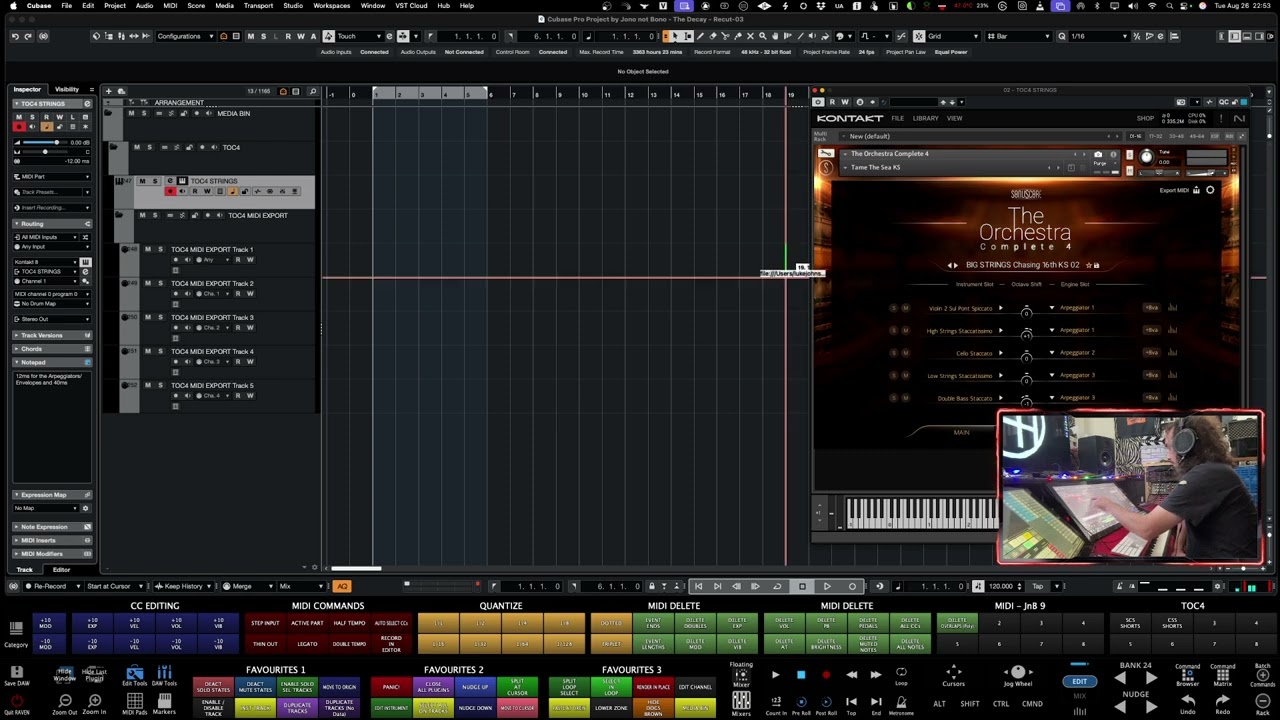Mute the Cello Staccato slot
Image resolution: width=1280 pixels, height=720 pixels.
click(x=905, y=353)
